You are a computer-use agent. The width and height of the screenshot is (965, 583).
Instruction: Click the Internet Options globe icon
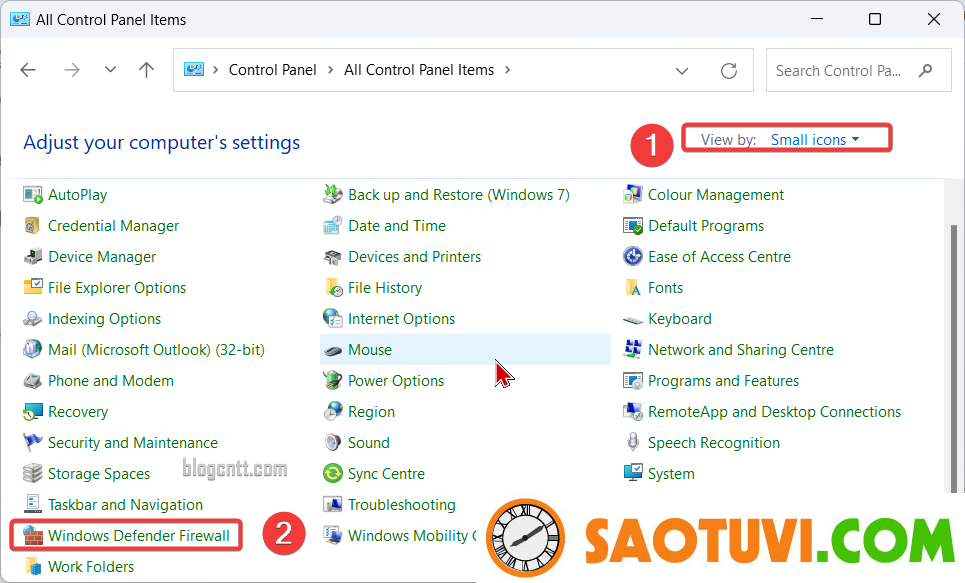pyautogui.click(x=333, y=319)
